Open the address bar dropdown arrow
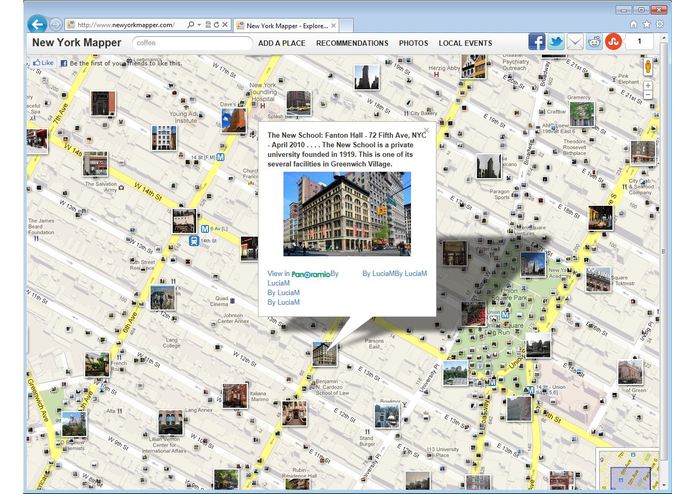695x494 pixels. coord(199,25)
